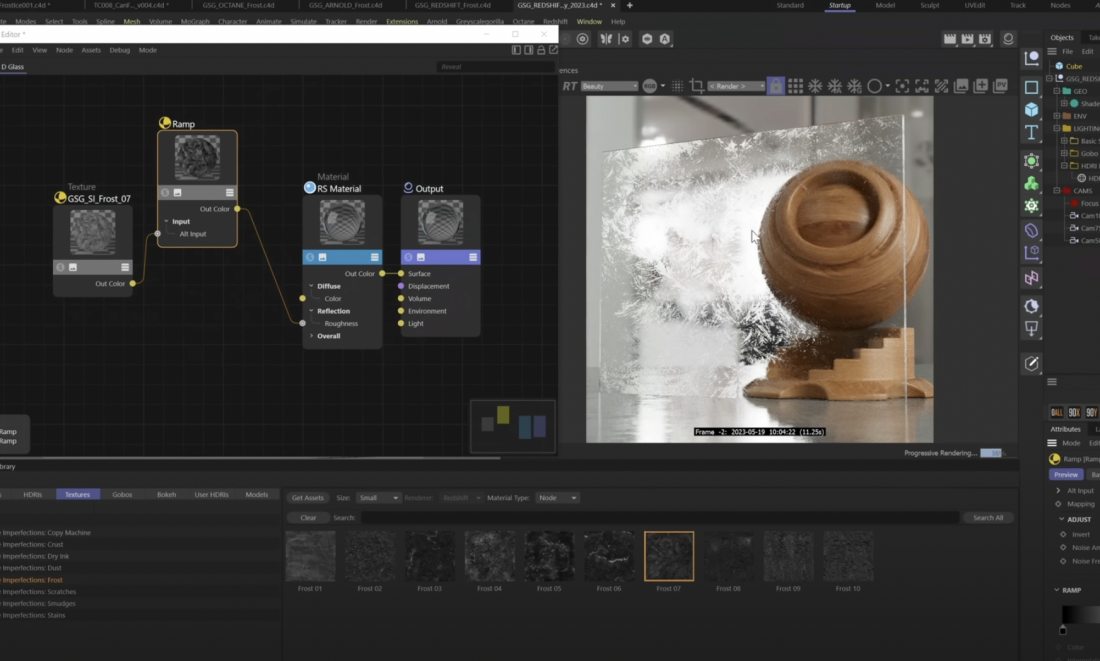Screen dimensions: 1100x661
Task: Collapse the ADJUST section in Ramp attributes
Action: coord(1062,518)
